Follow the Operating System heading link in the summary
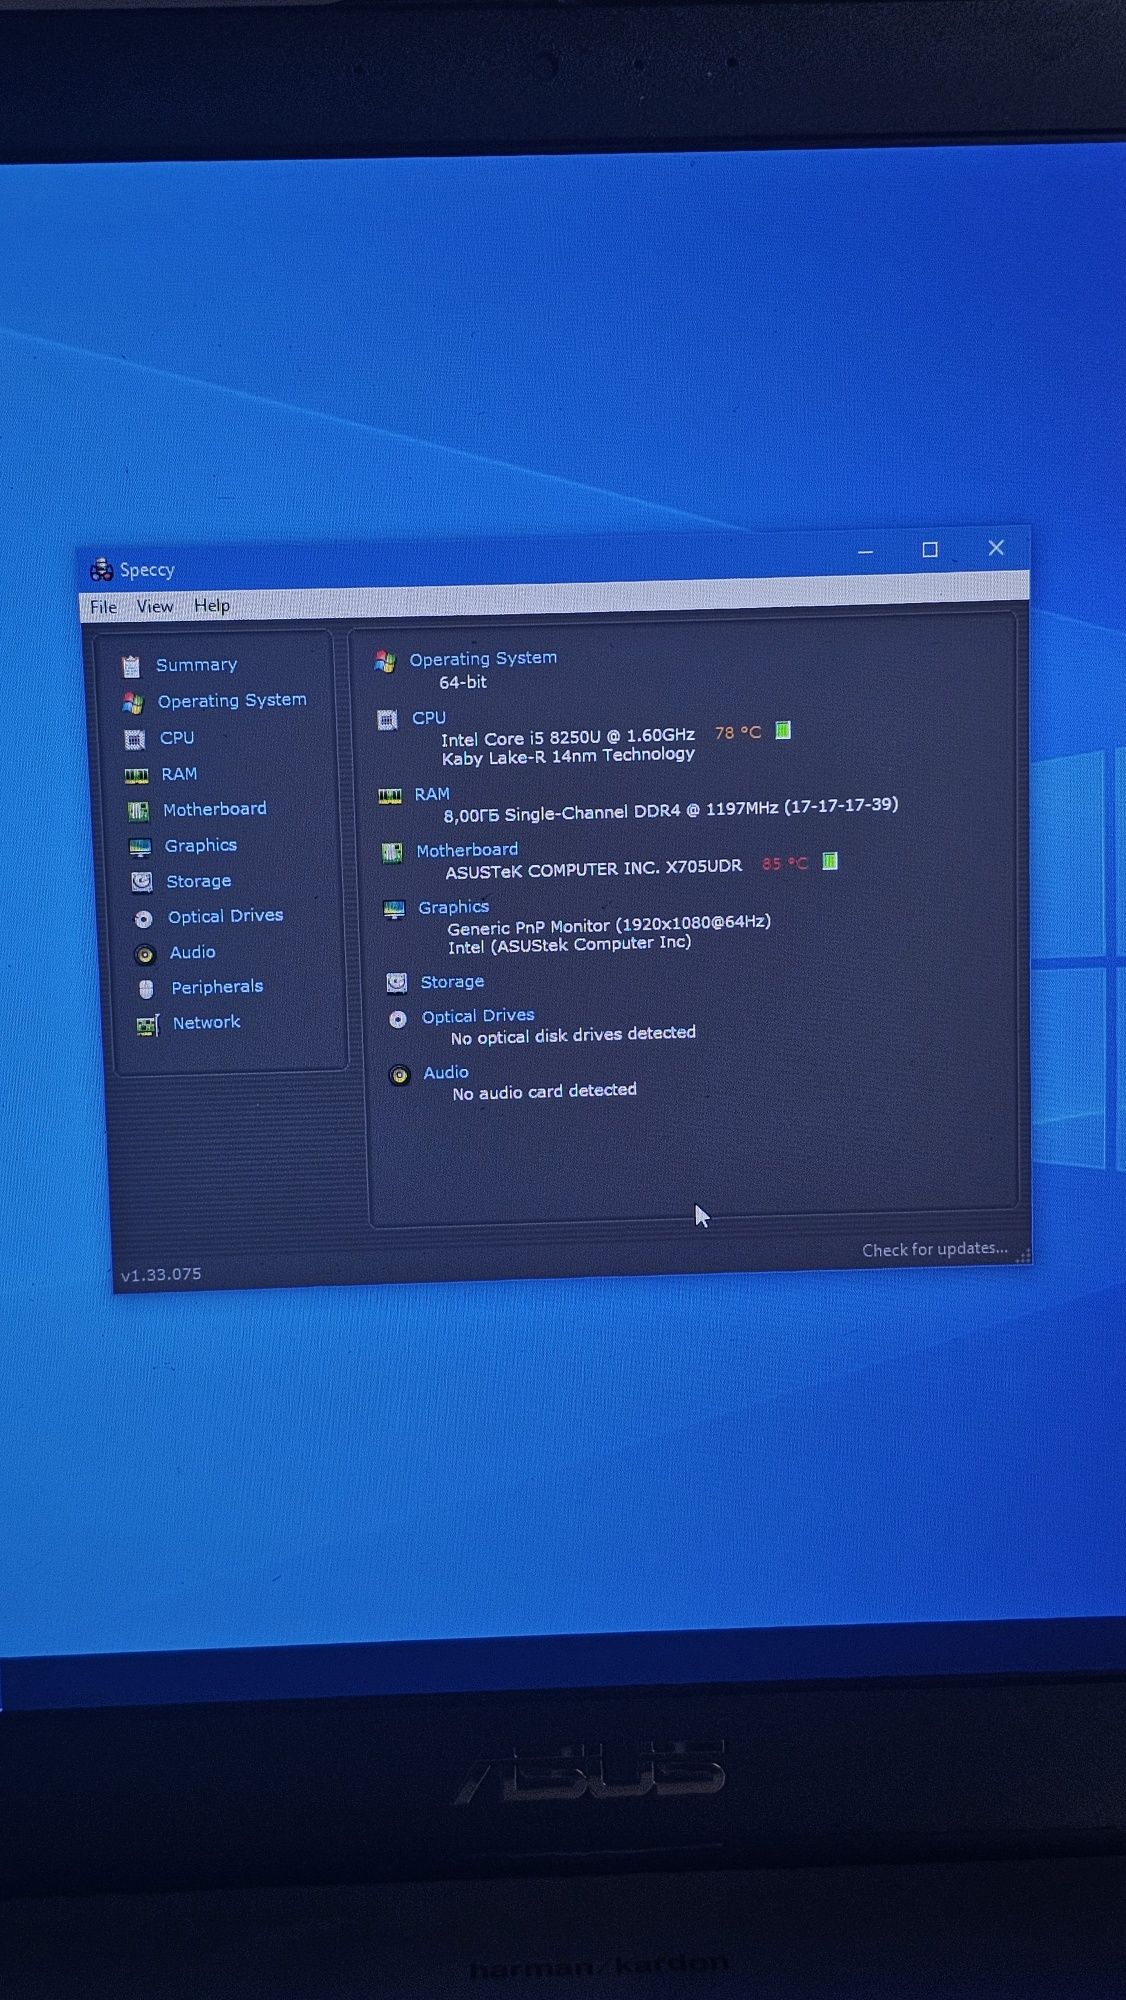1126x2000 pixels. point(483,658)
